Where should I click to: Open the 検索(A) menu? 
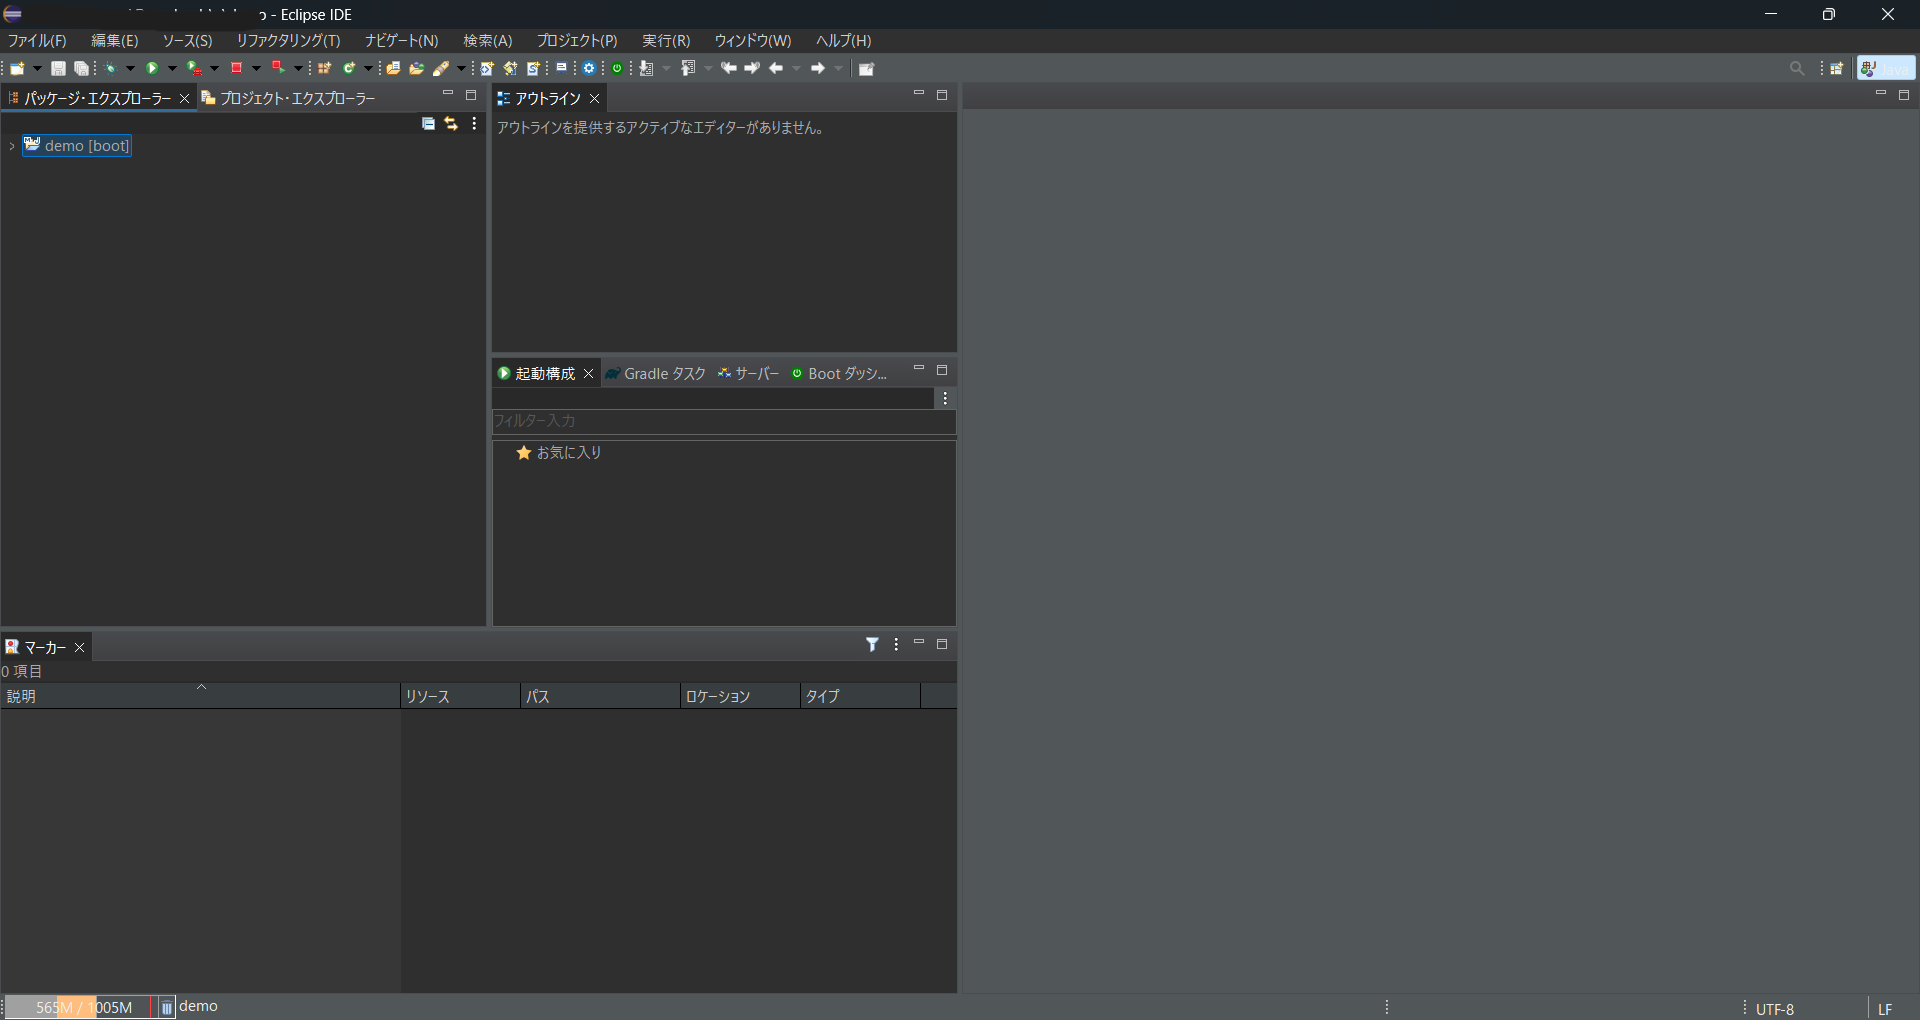pos(488,41)
